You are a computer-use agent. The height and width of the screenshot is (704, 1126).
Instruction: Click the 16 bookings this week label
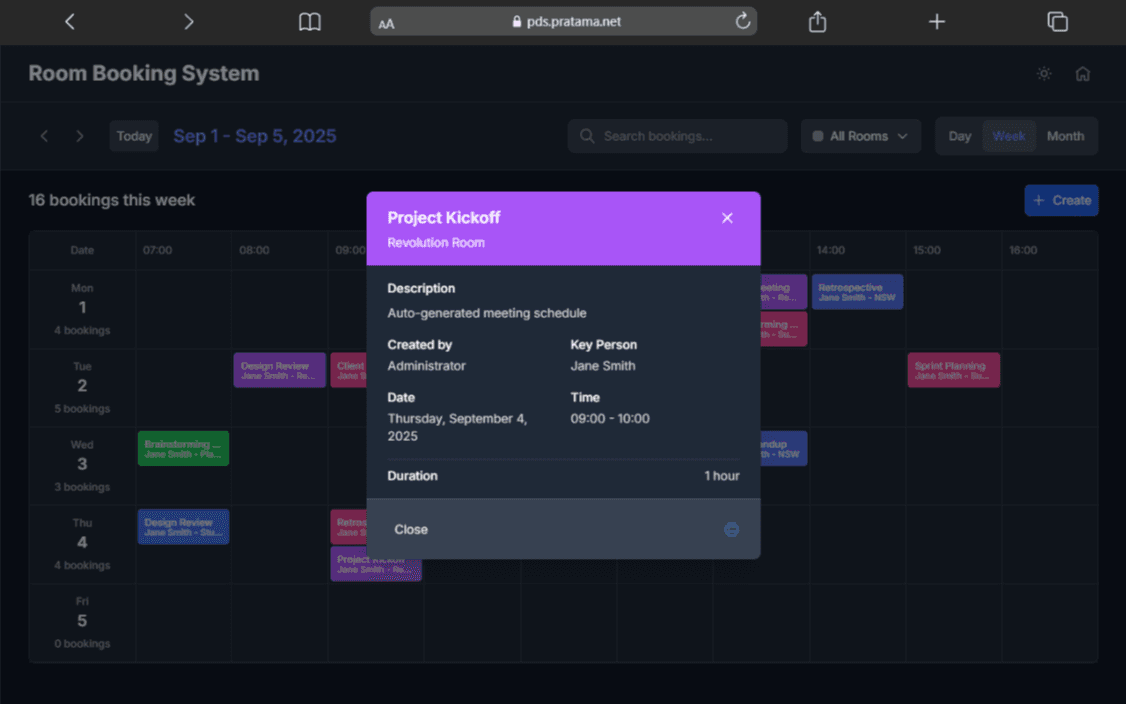pos(111,200)
